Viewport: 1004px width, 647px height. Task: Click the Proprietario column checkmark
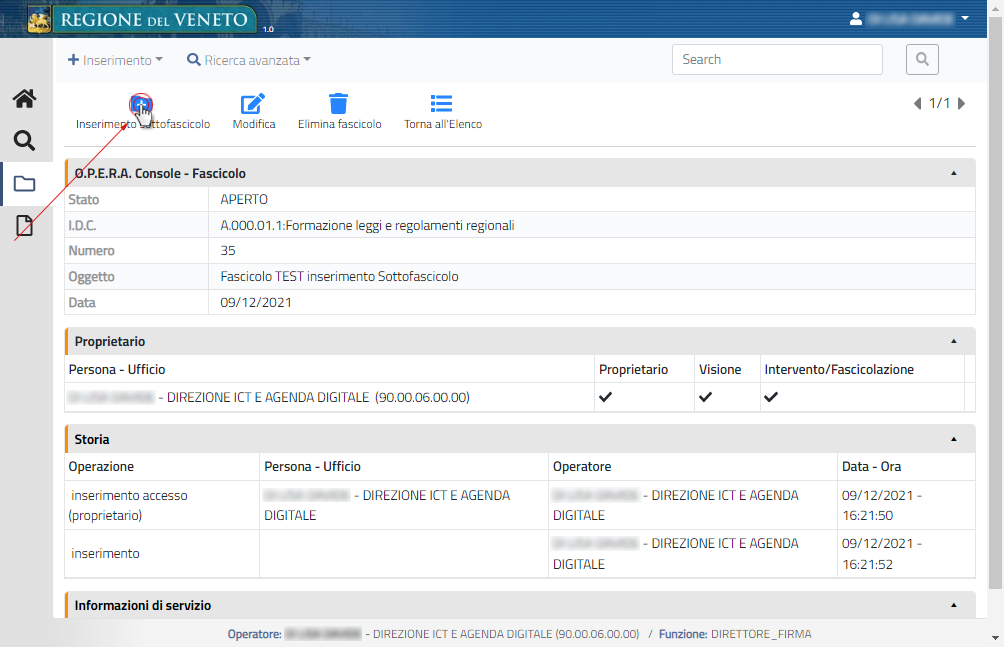pyautogui.click(x=605, y=397)
